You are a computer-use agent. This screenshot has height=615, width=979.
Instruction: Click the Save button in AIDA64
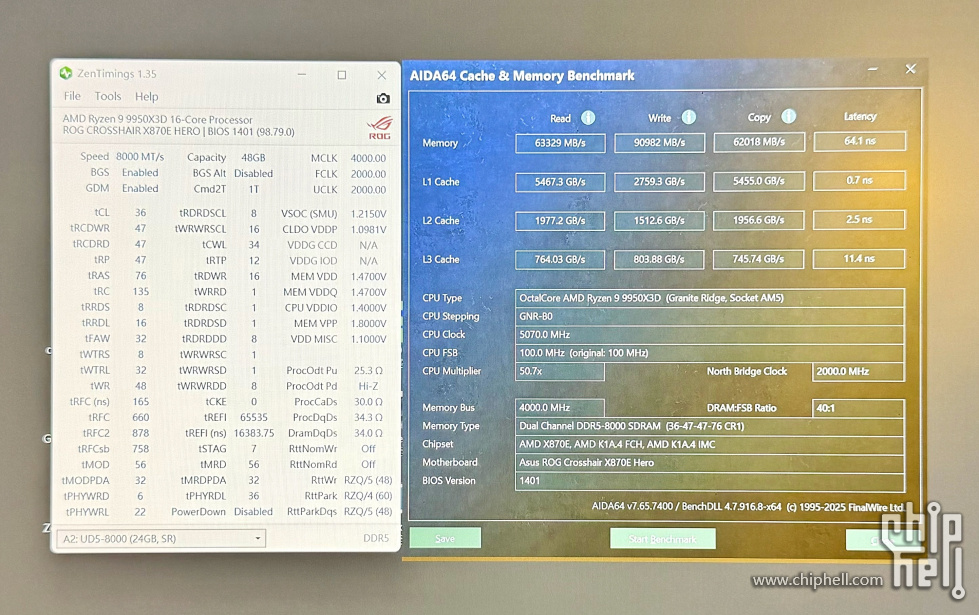pos(445,538)
